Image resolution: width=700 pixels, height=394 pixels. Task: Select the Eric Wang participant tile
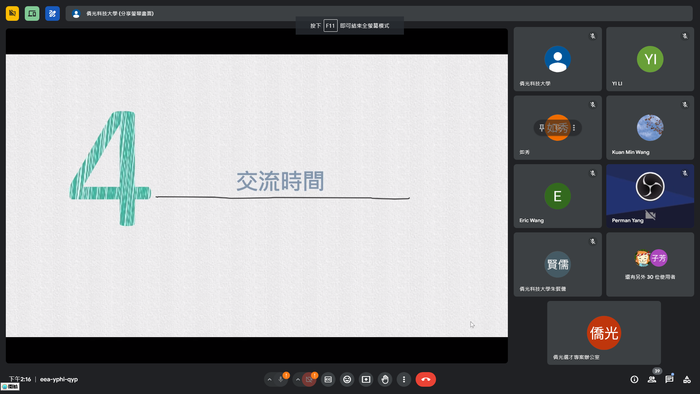[558, 196]
